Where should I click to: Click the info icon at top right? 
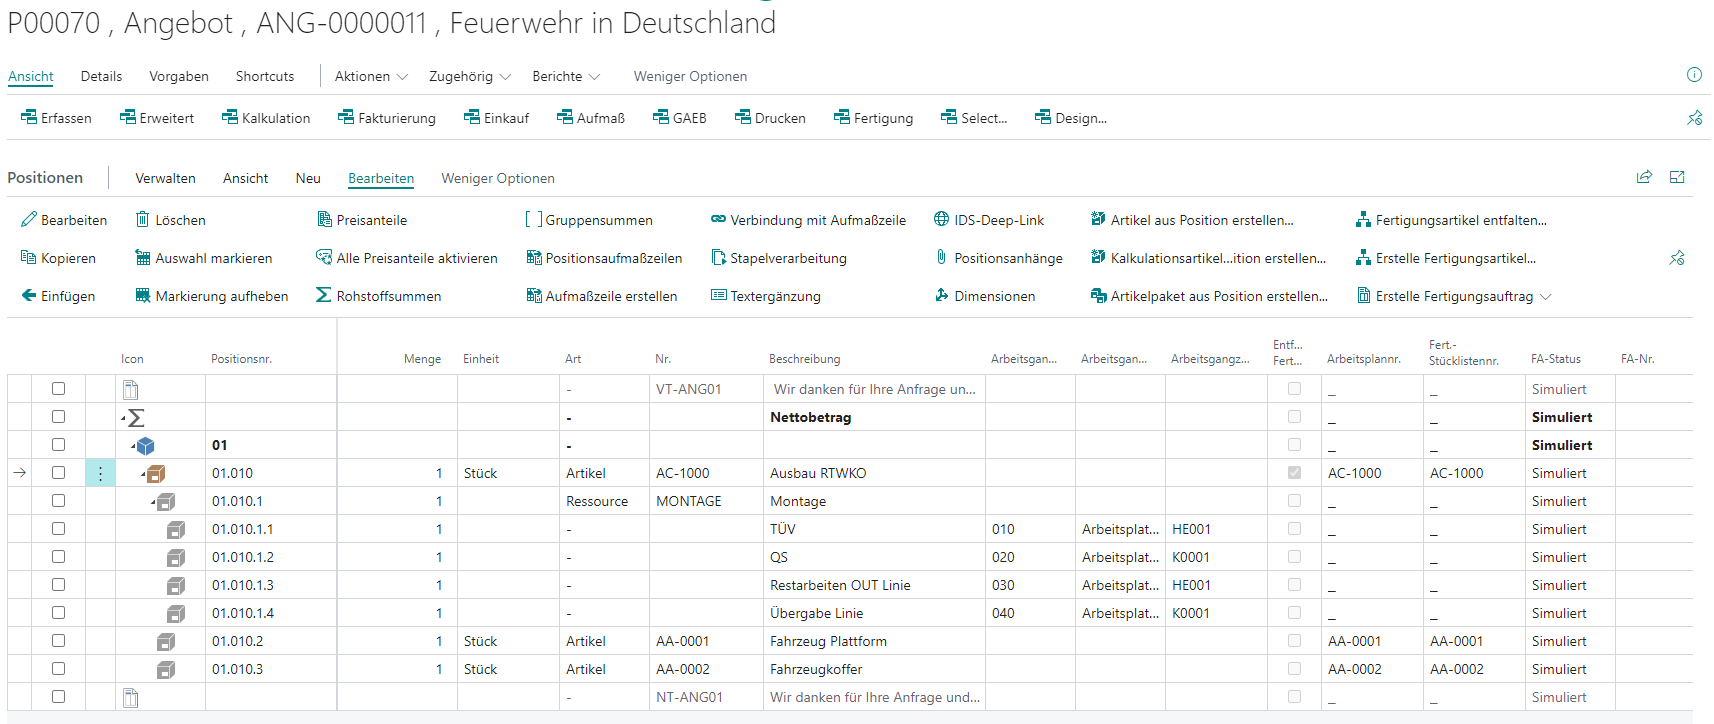pyautogui.click(x=1694, y=75)
